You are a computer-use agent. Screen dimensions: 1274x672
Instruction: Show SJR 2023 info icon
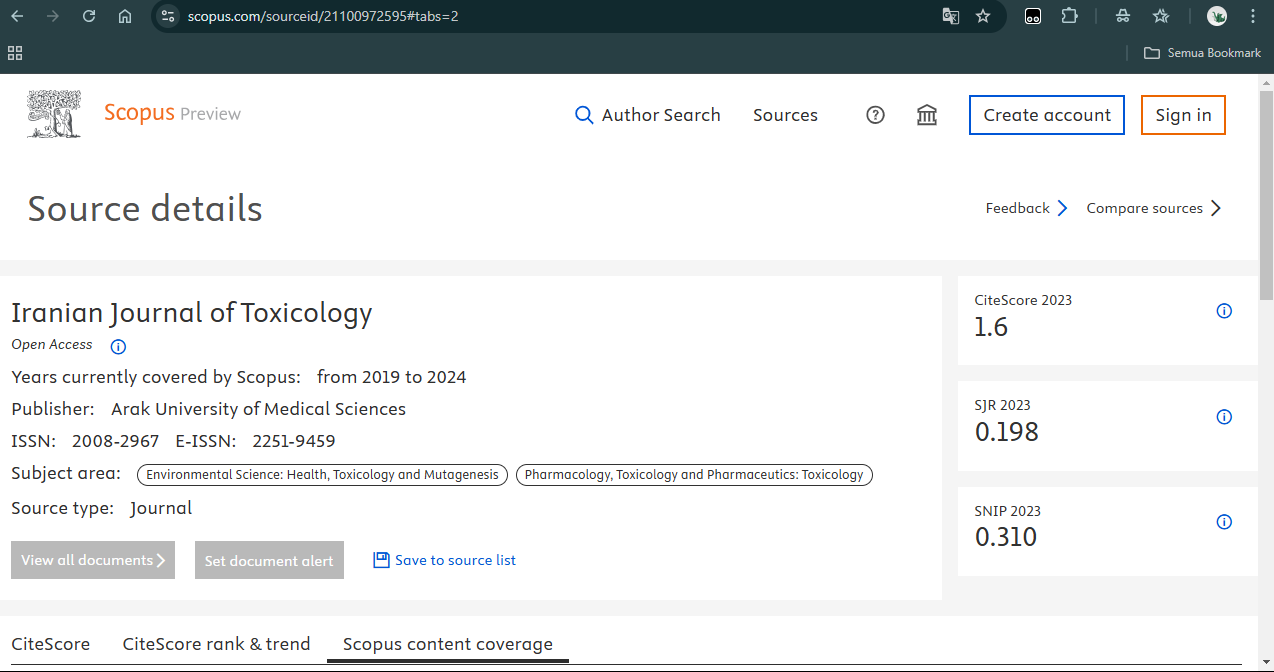(x=1223, y=417)
